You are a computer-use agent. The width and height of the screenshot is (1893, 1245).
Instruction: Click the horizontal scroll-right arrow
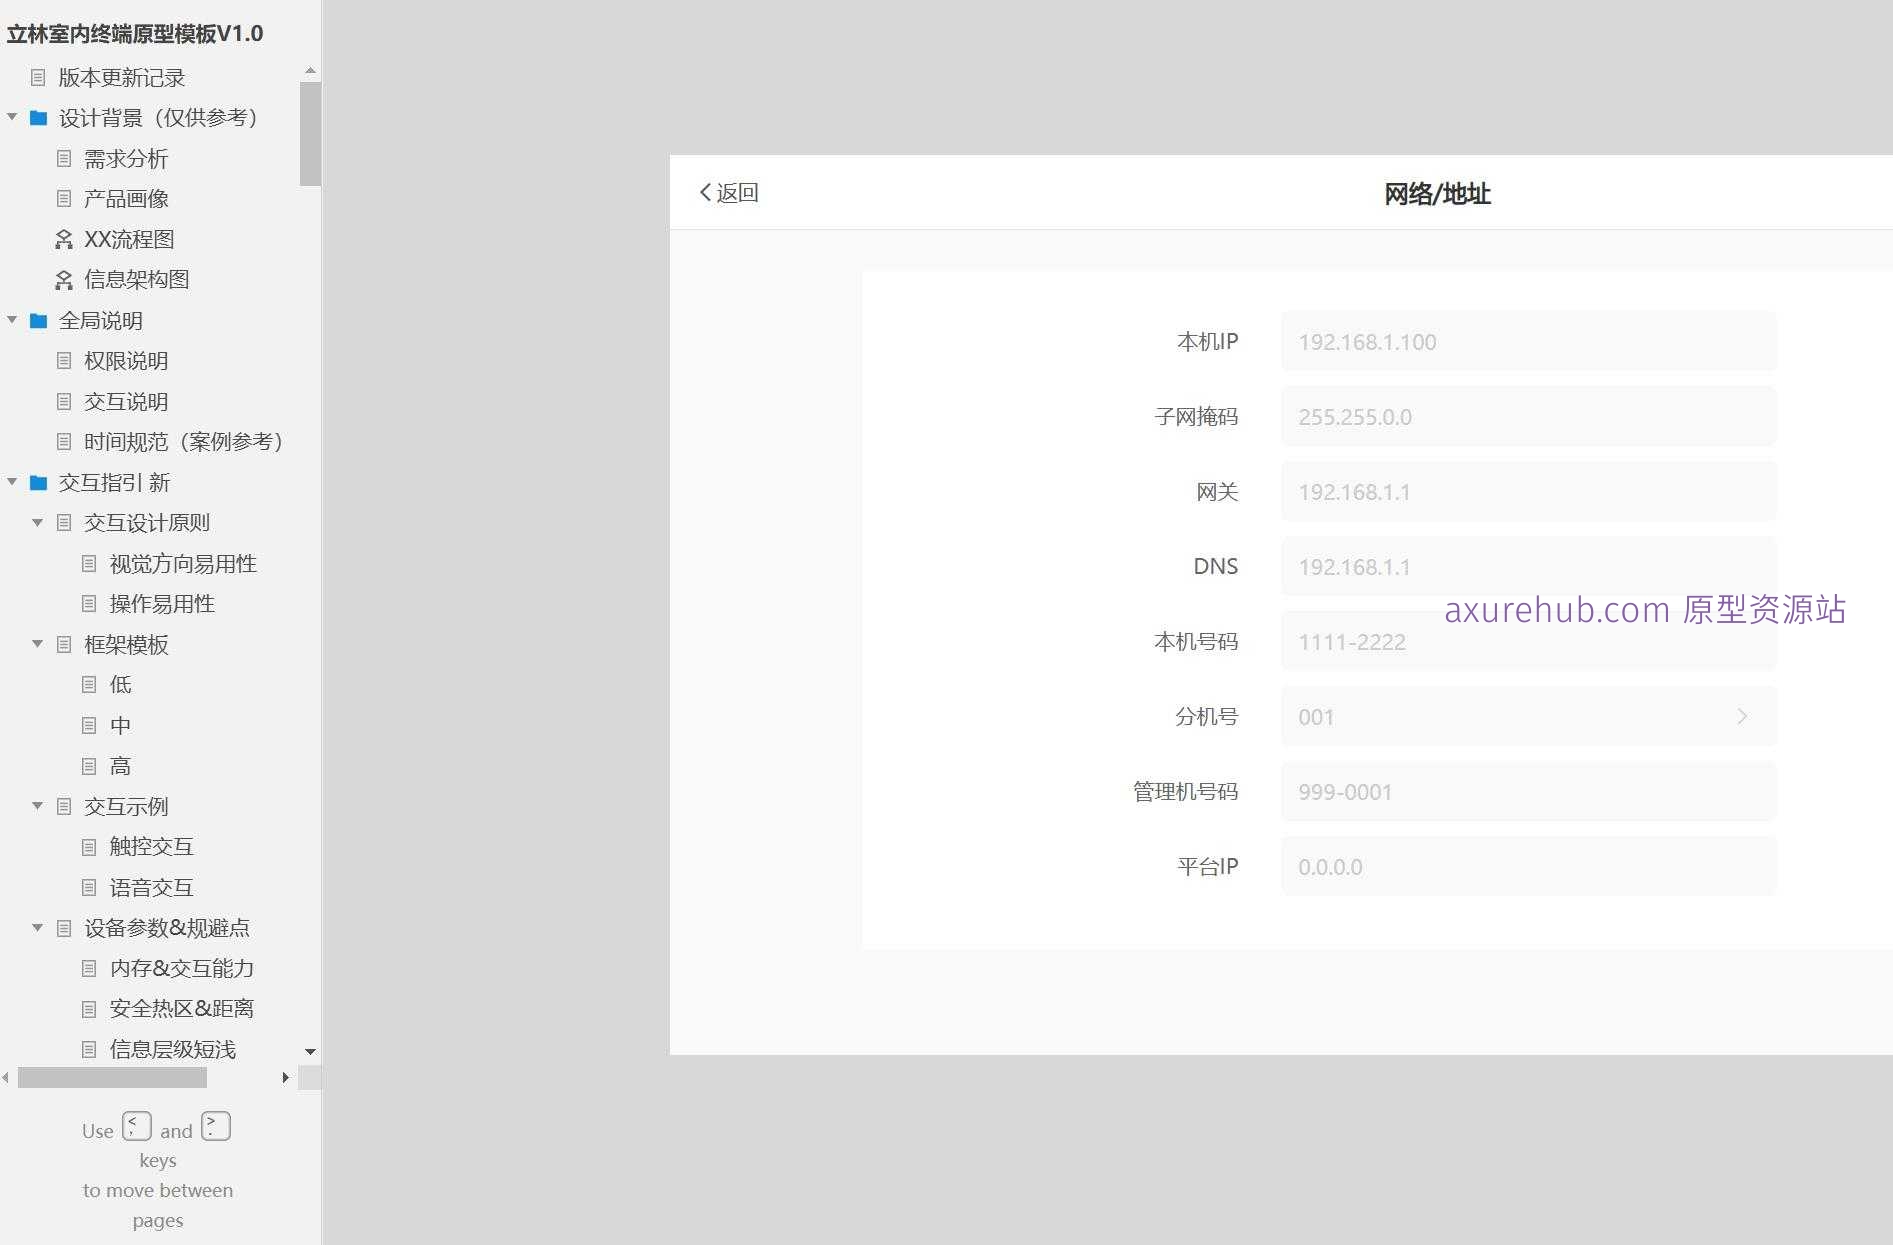coord(286,1077)
